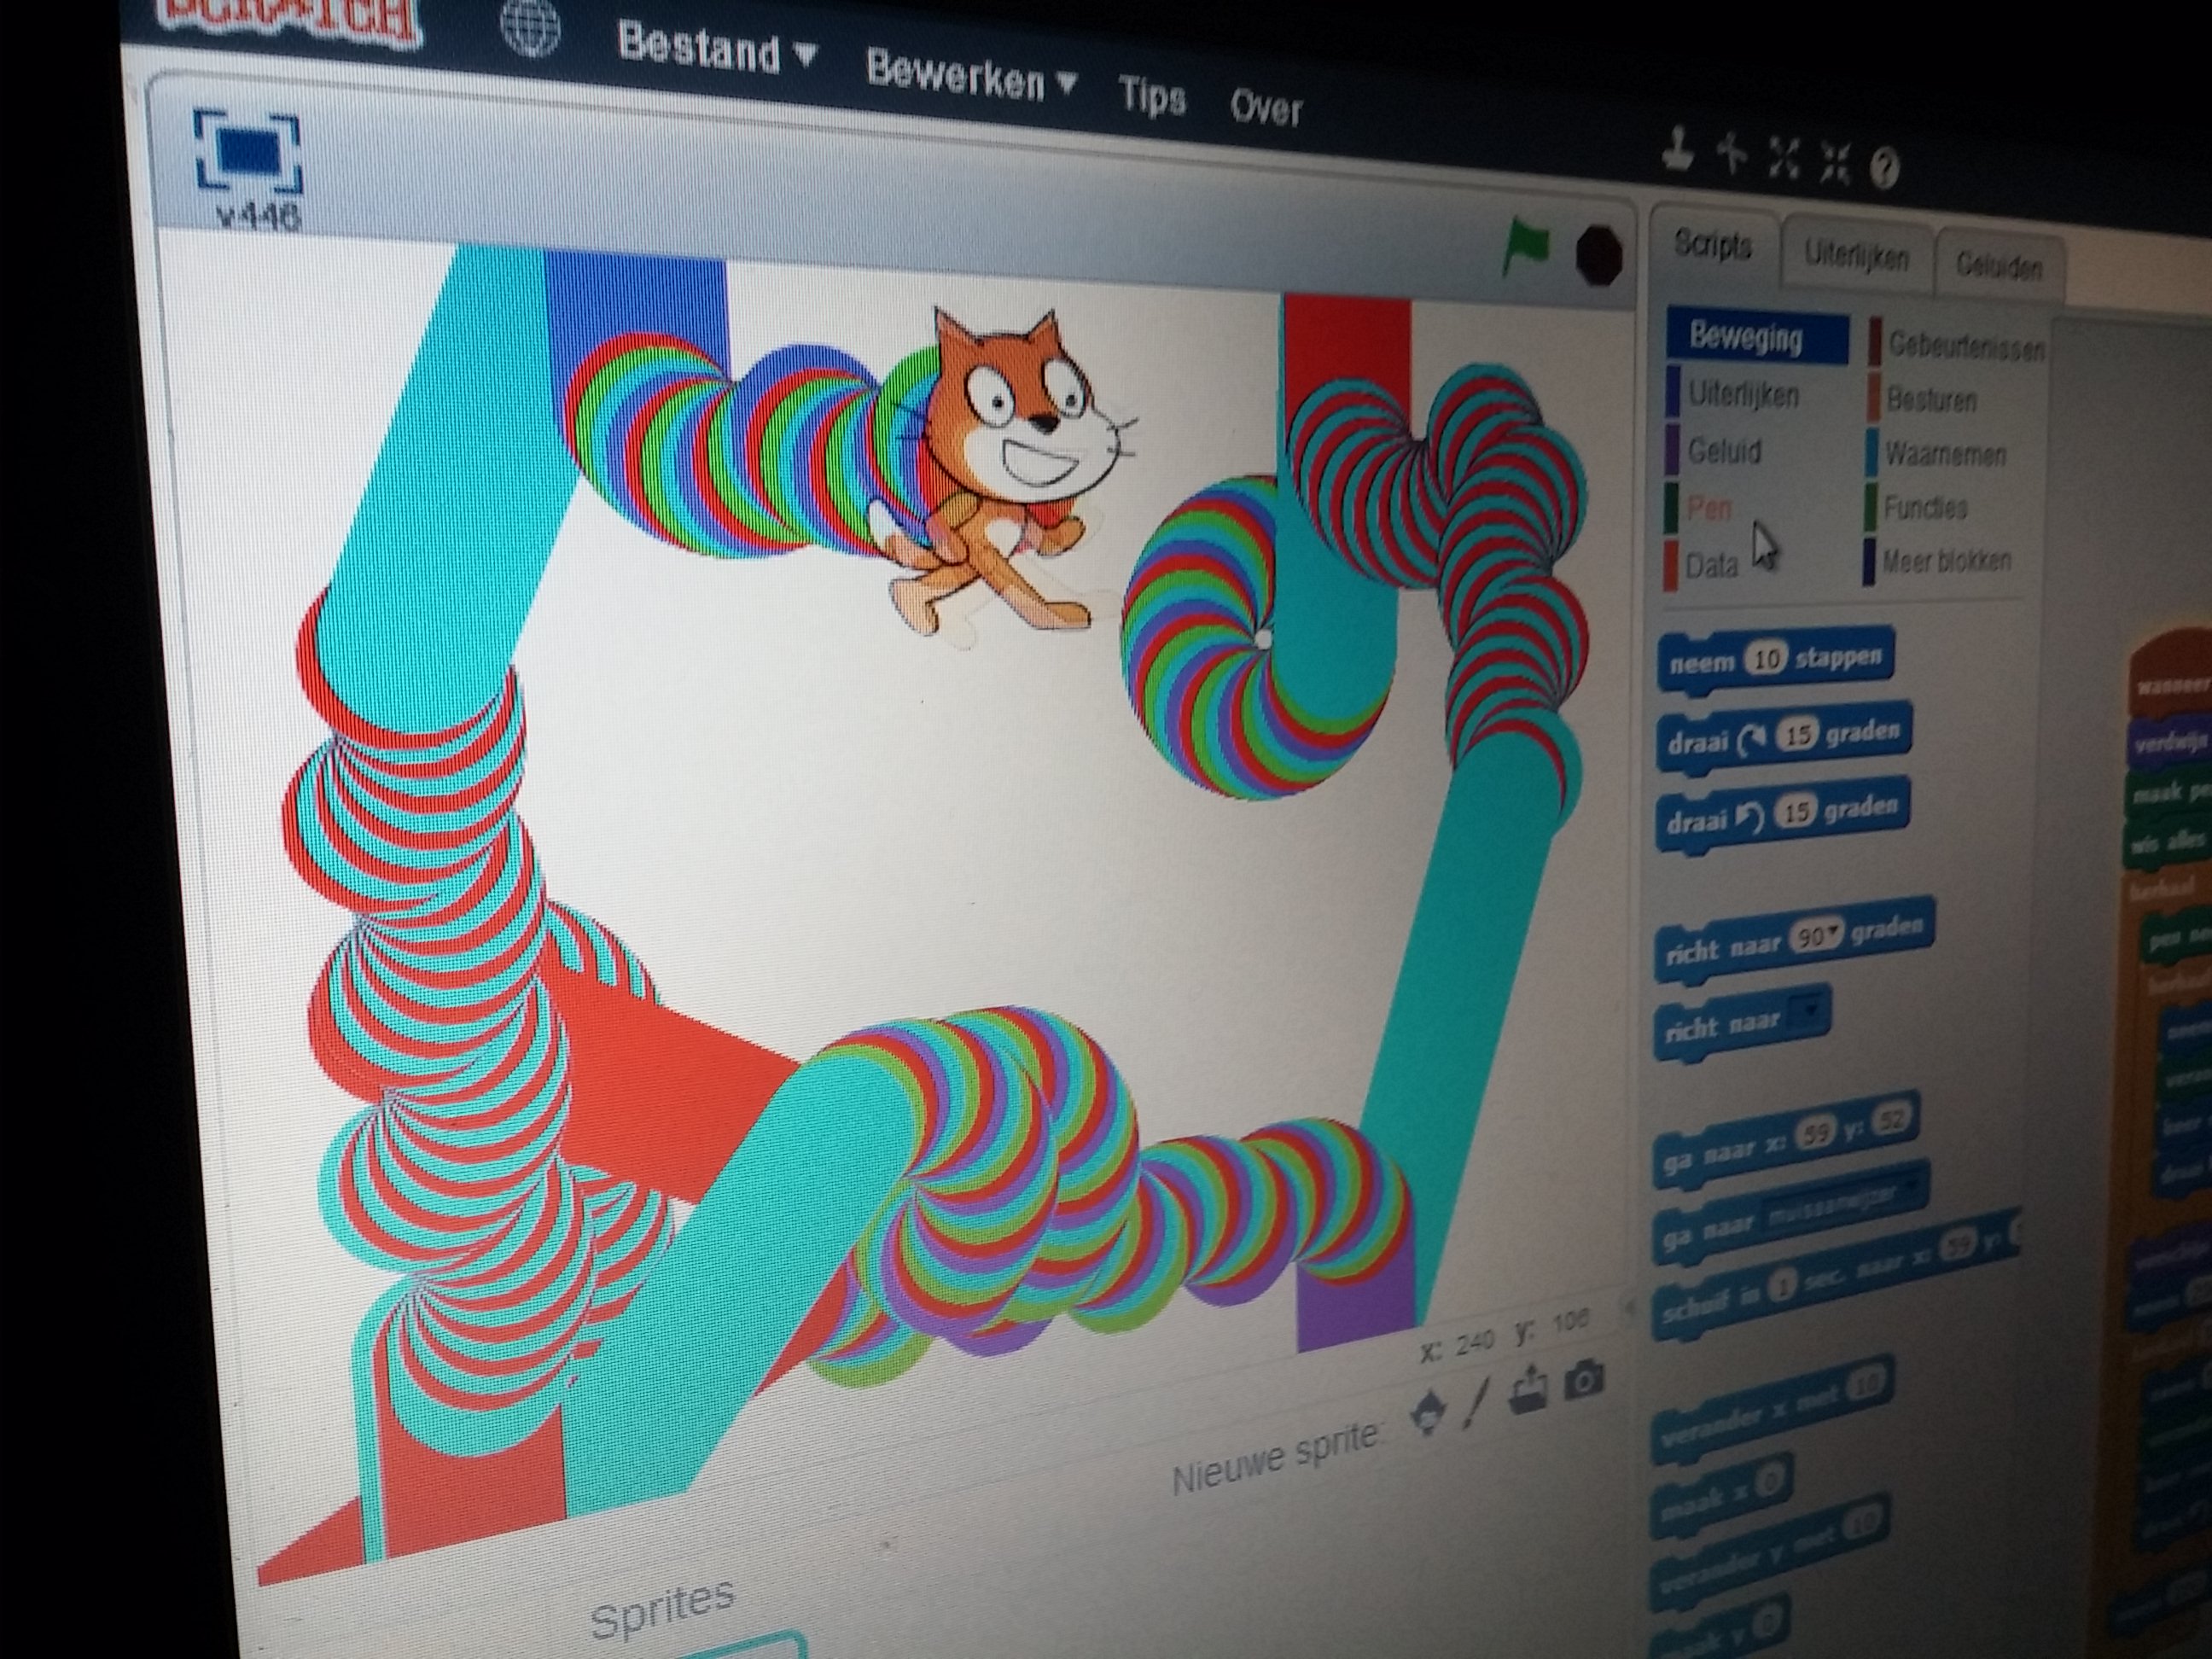
Task: Click the full screen stage icon
Action: click(247, 151)
